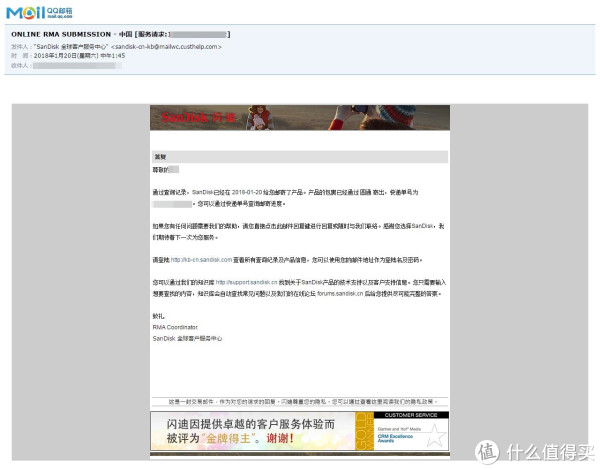Click the sender address sandisk-cn-kb@mailwc.custhelp.com
The height and width of the screenshot is (470, 600).
166,46
